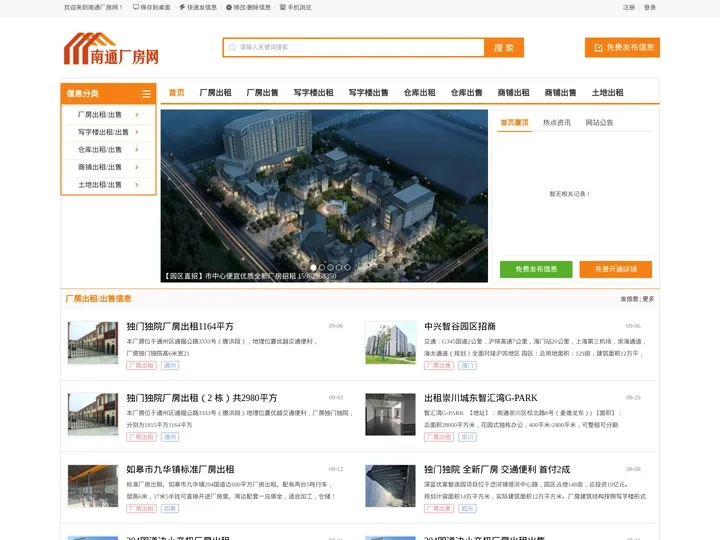Select the third carousel slide dot
Viewport: 720px width, 540px height.
tap(330, 267)
